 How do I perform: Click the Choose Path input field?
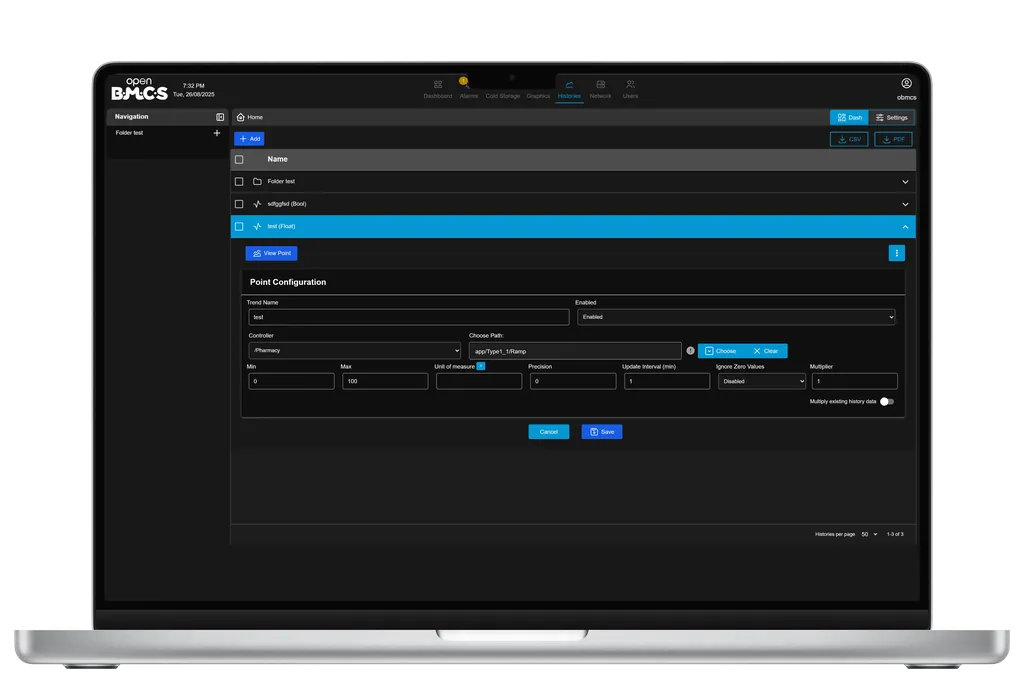click(x=575, y=351)
